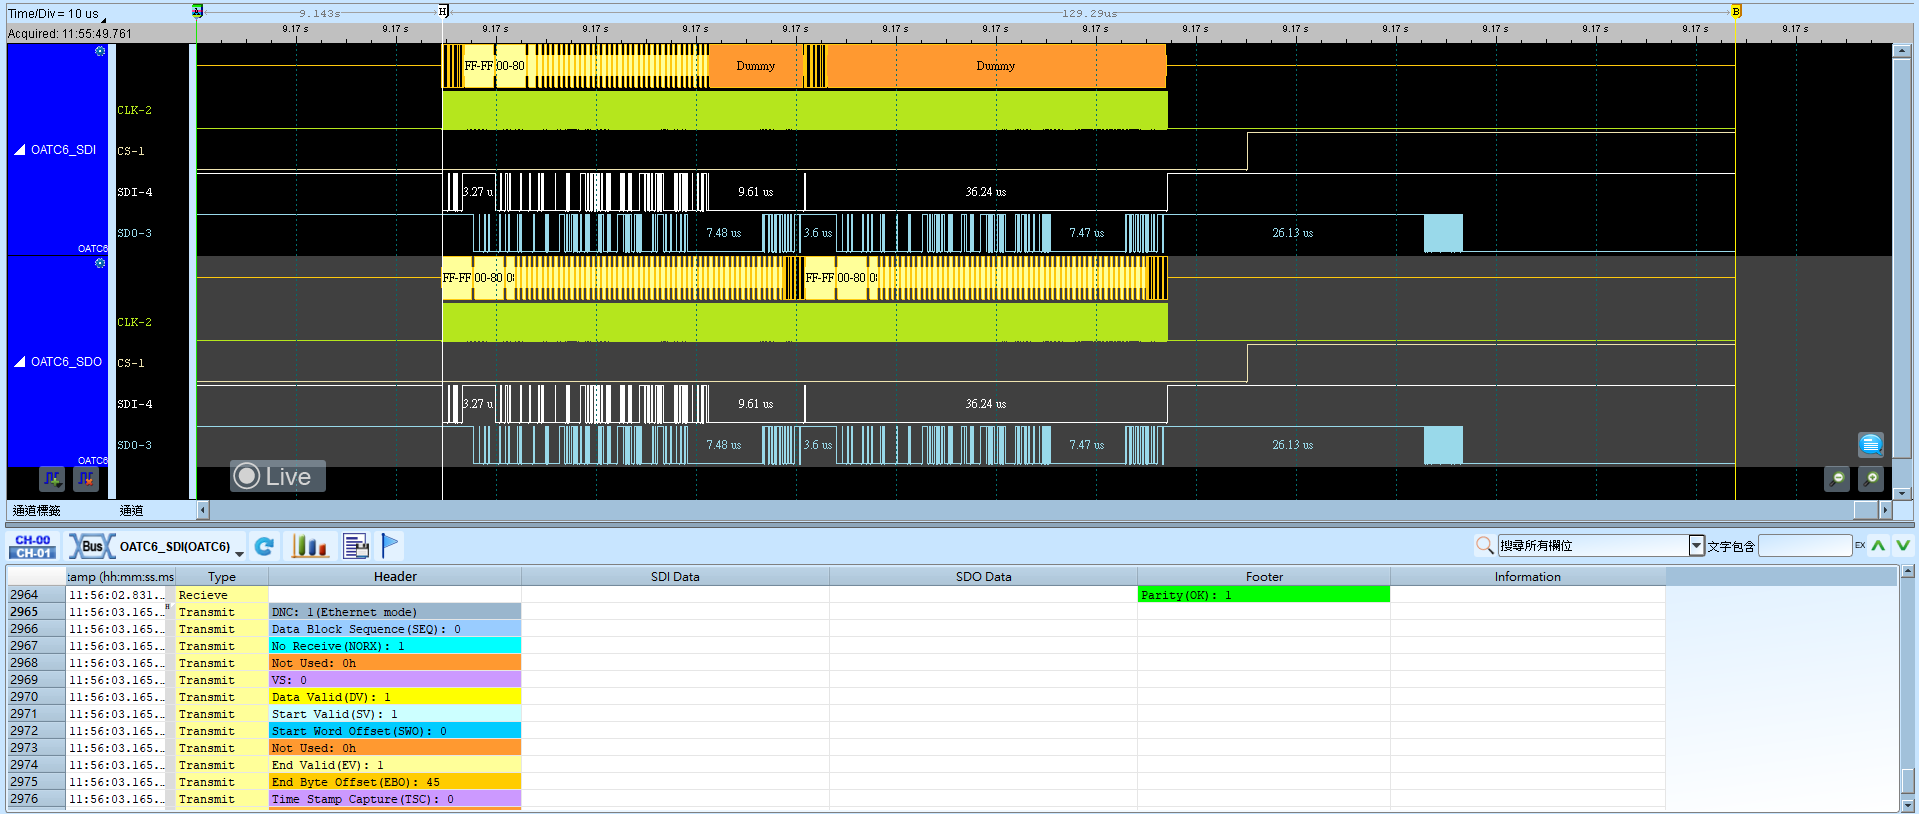The height and width of the screenshot is (814, 1919).
Task: Click the add channel icon below bus labels
Action: click(x=52, y=479)
